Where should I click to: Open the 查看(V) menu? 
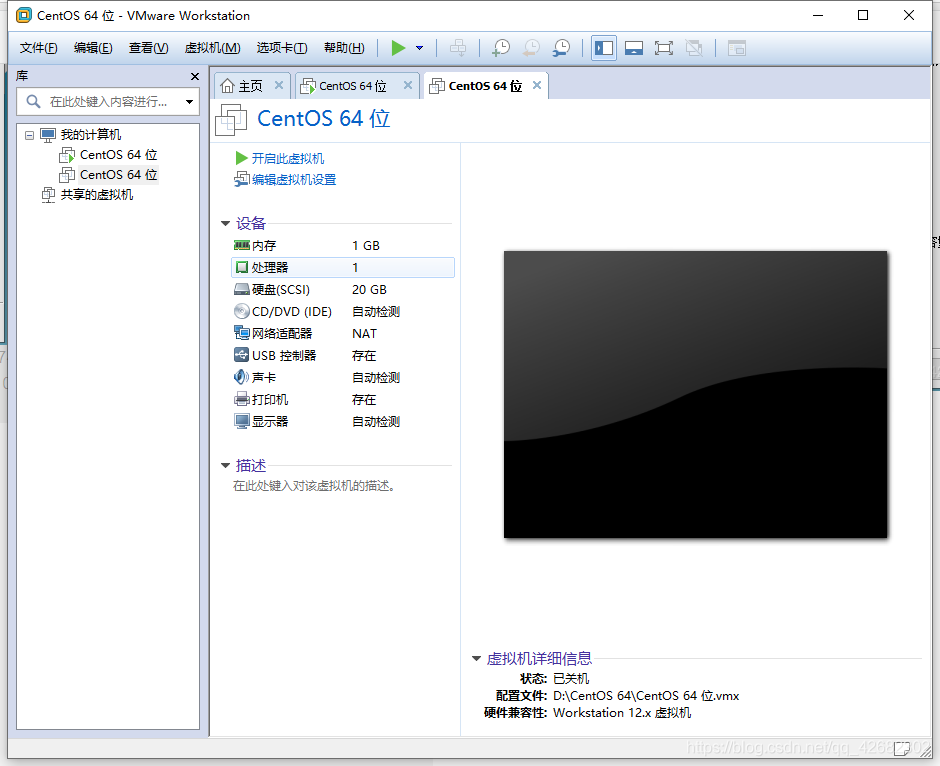(148, 48)
